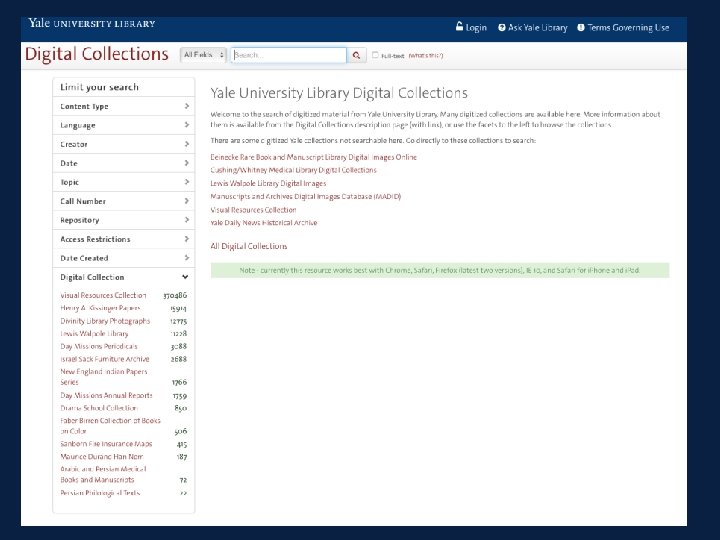Filter by Maurice Durand Han Nom

[x=101, y=457]
